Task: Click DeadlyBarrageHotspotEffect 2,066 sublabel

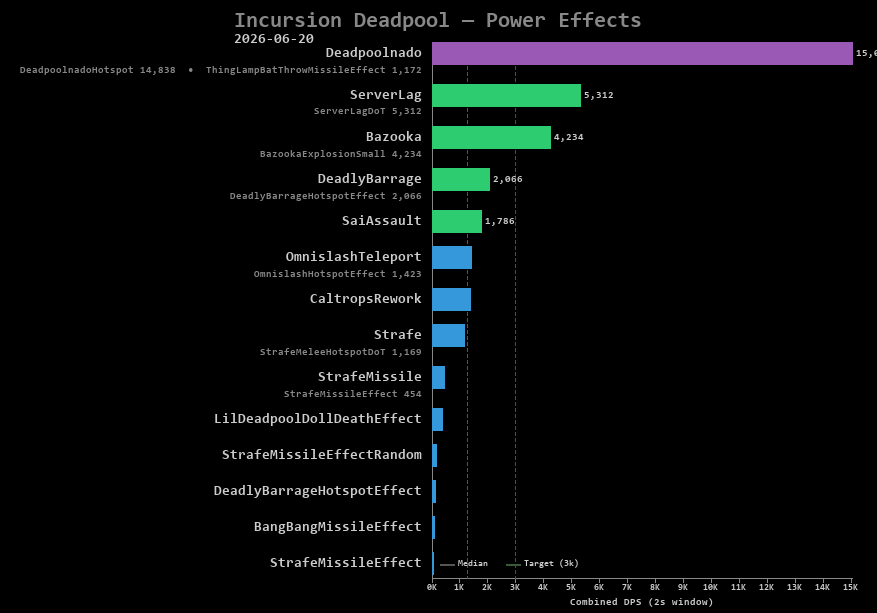Action: [325, 196]
